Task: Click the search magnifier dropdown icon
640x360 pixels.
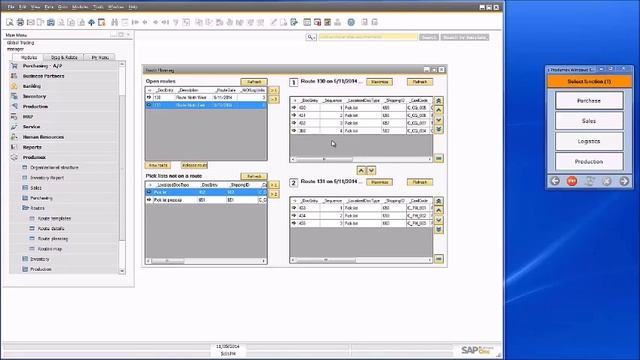Action: 311,37
